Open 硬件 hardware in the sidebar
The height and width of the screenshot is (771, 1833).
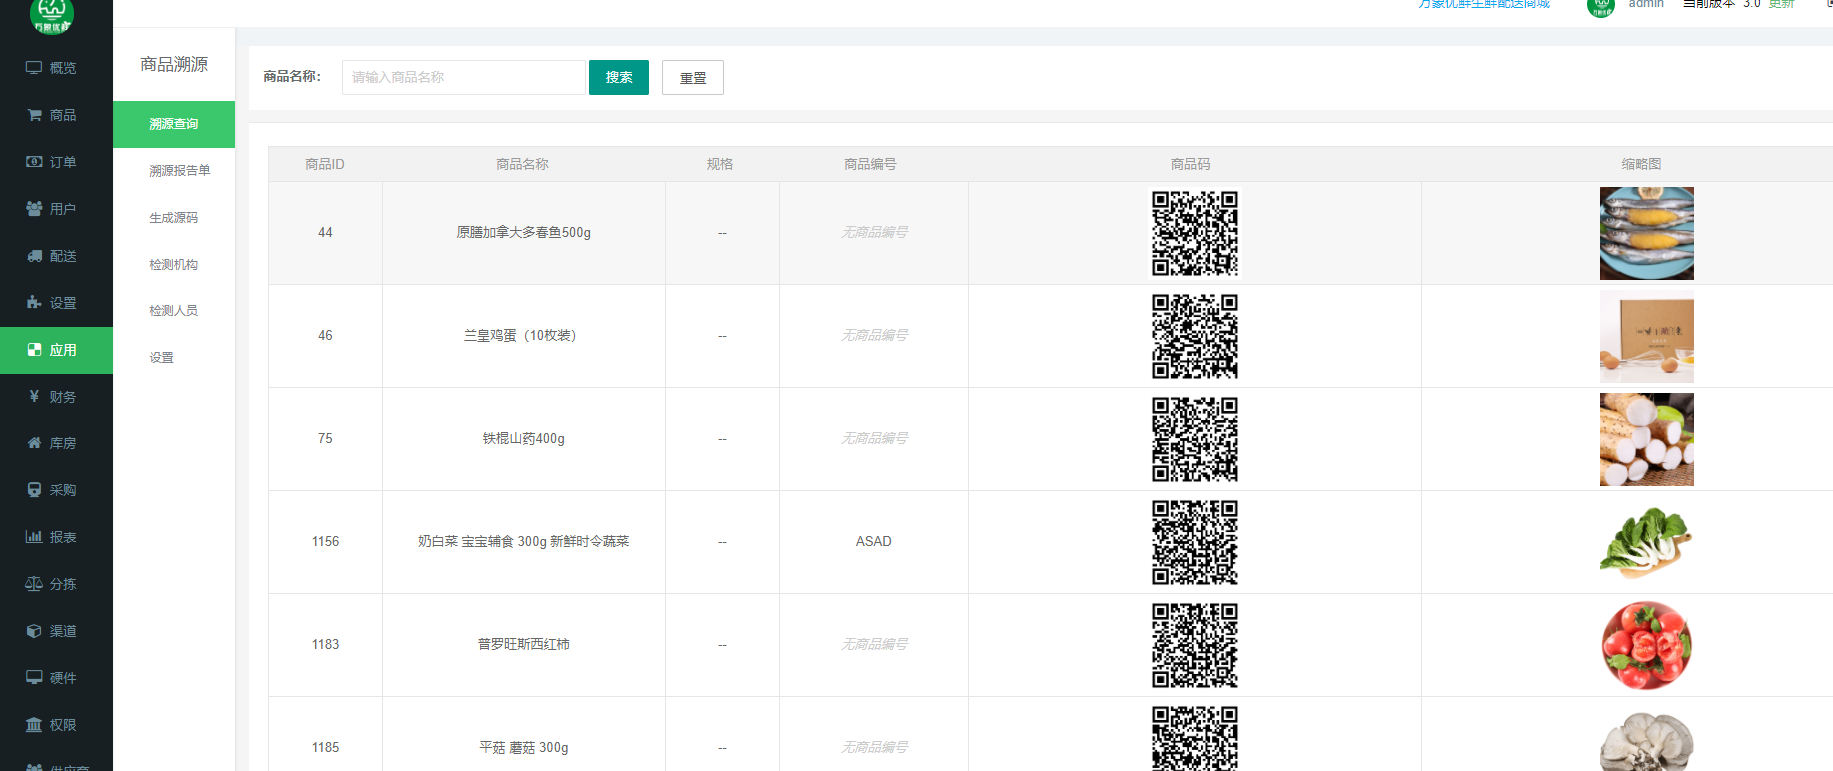(56, 678)
